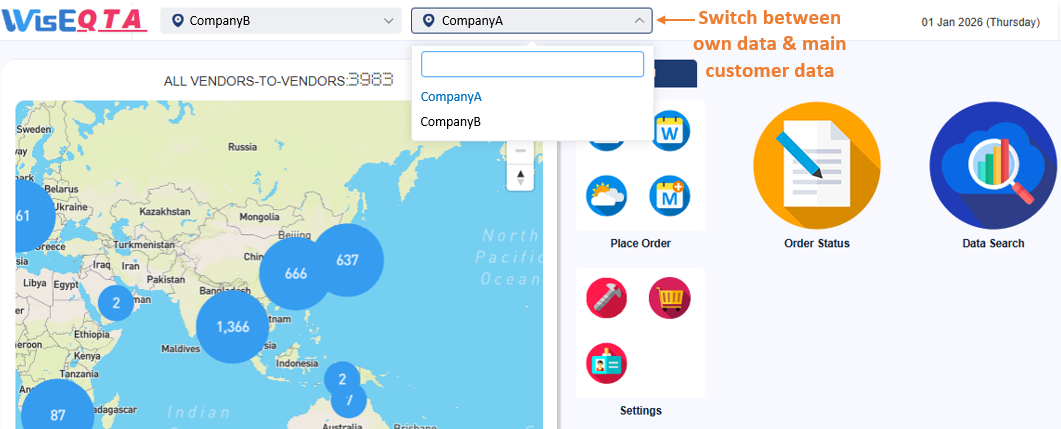Open the screw bolt settings icon
Screen dimensions: 1061x429
[607, 298]
